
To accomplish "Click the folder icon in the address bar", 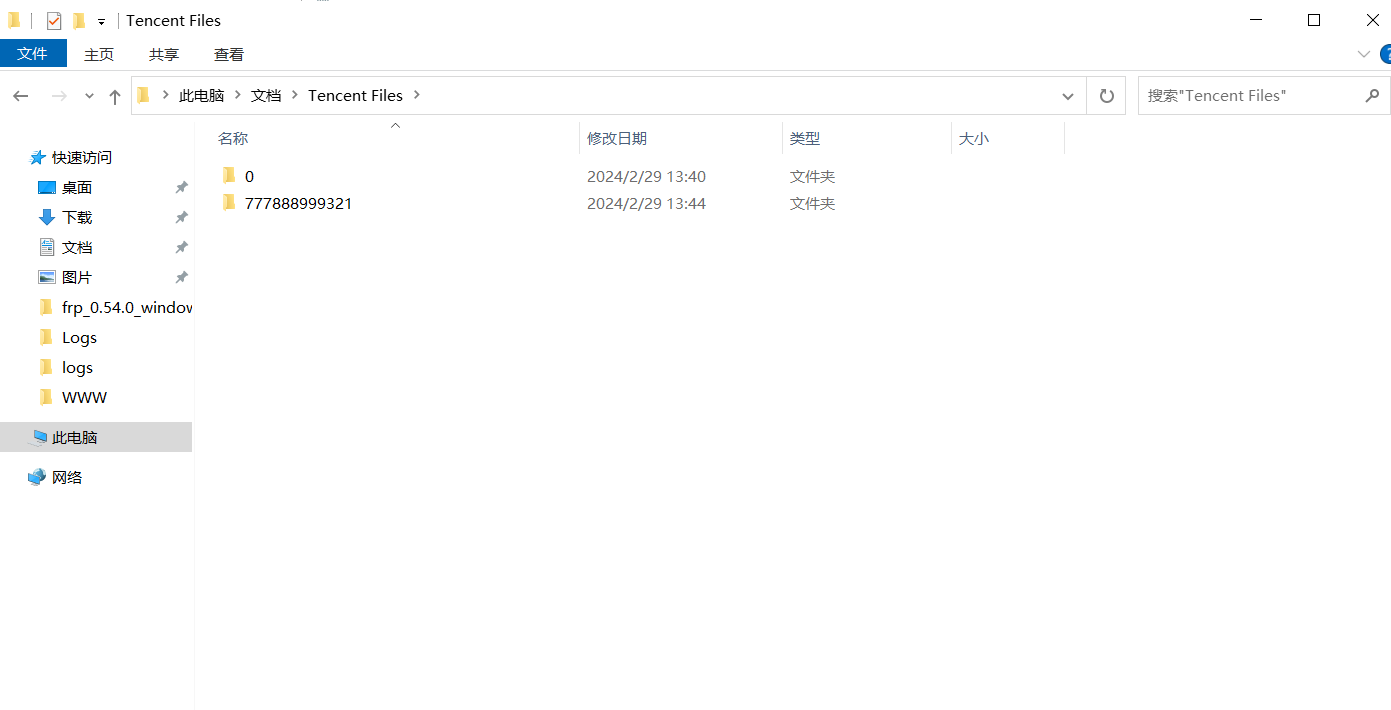I will 143,95.
